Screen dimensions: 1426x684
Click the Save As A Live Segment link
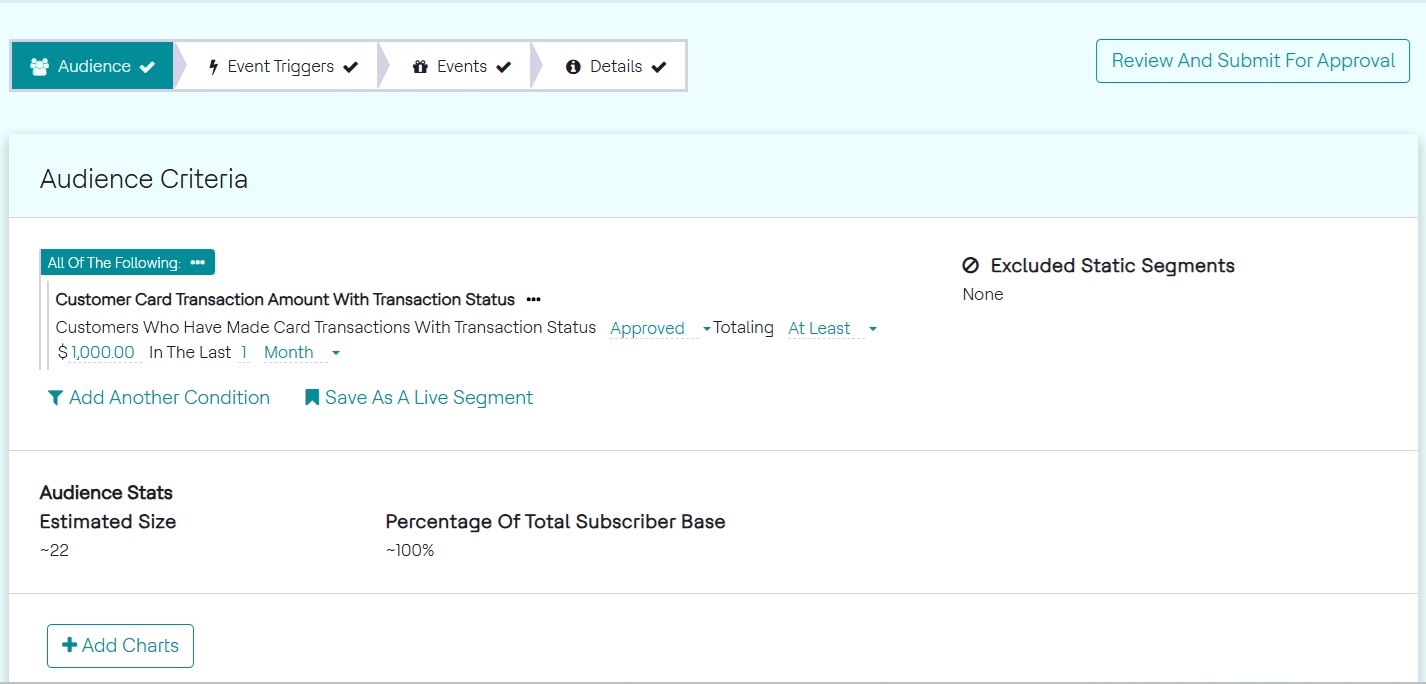click(428, 398)
